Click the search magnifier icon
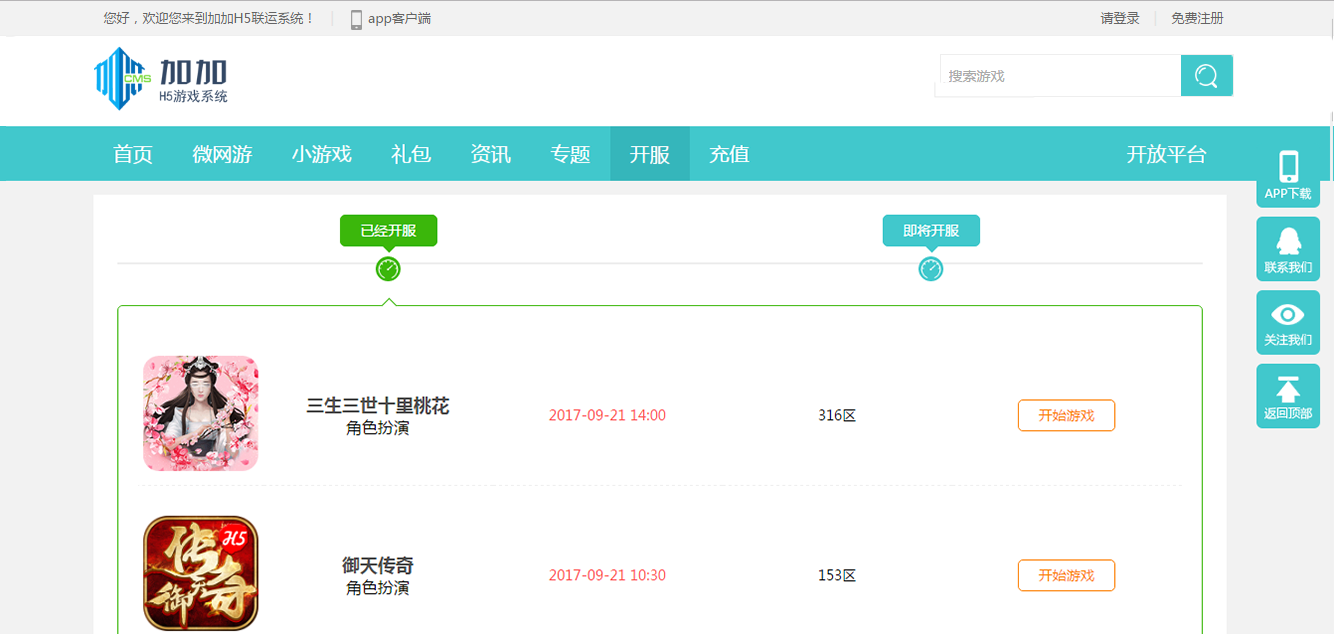The width and height of the screenshot is (1334, 634). coord(1206,75)
